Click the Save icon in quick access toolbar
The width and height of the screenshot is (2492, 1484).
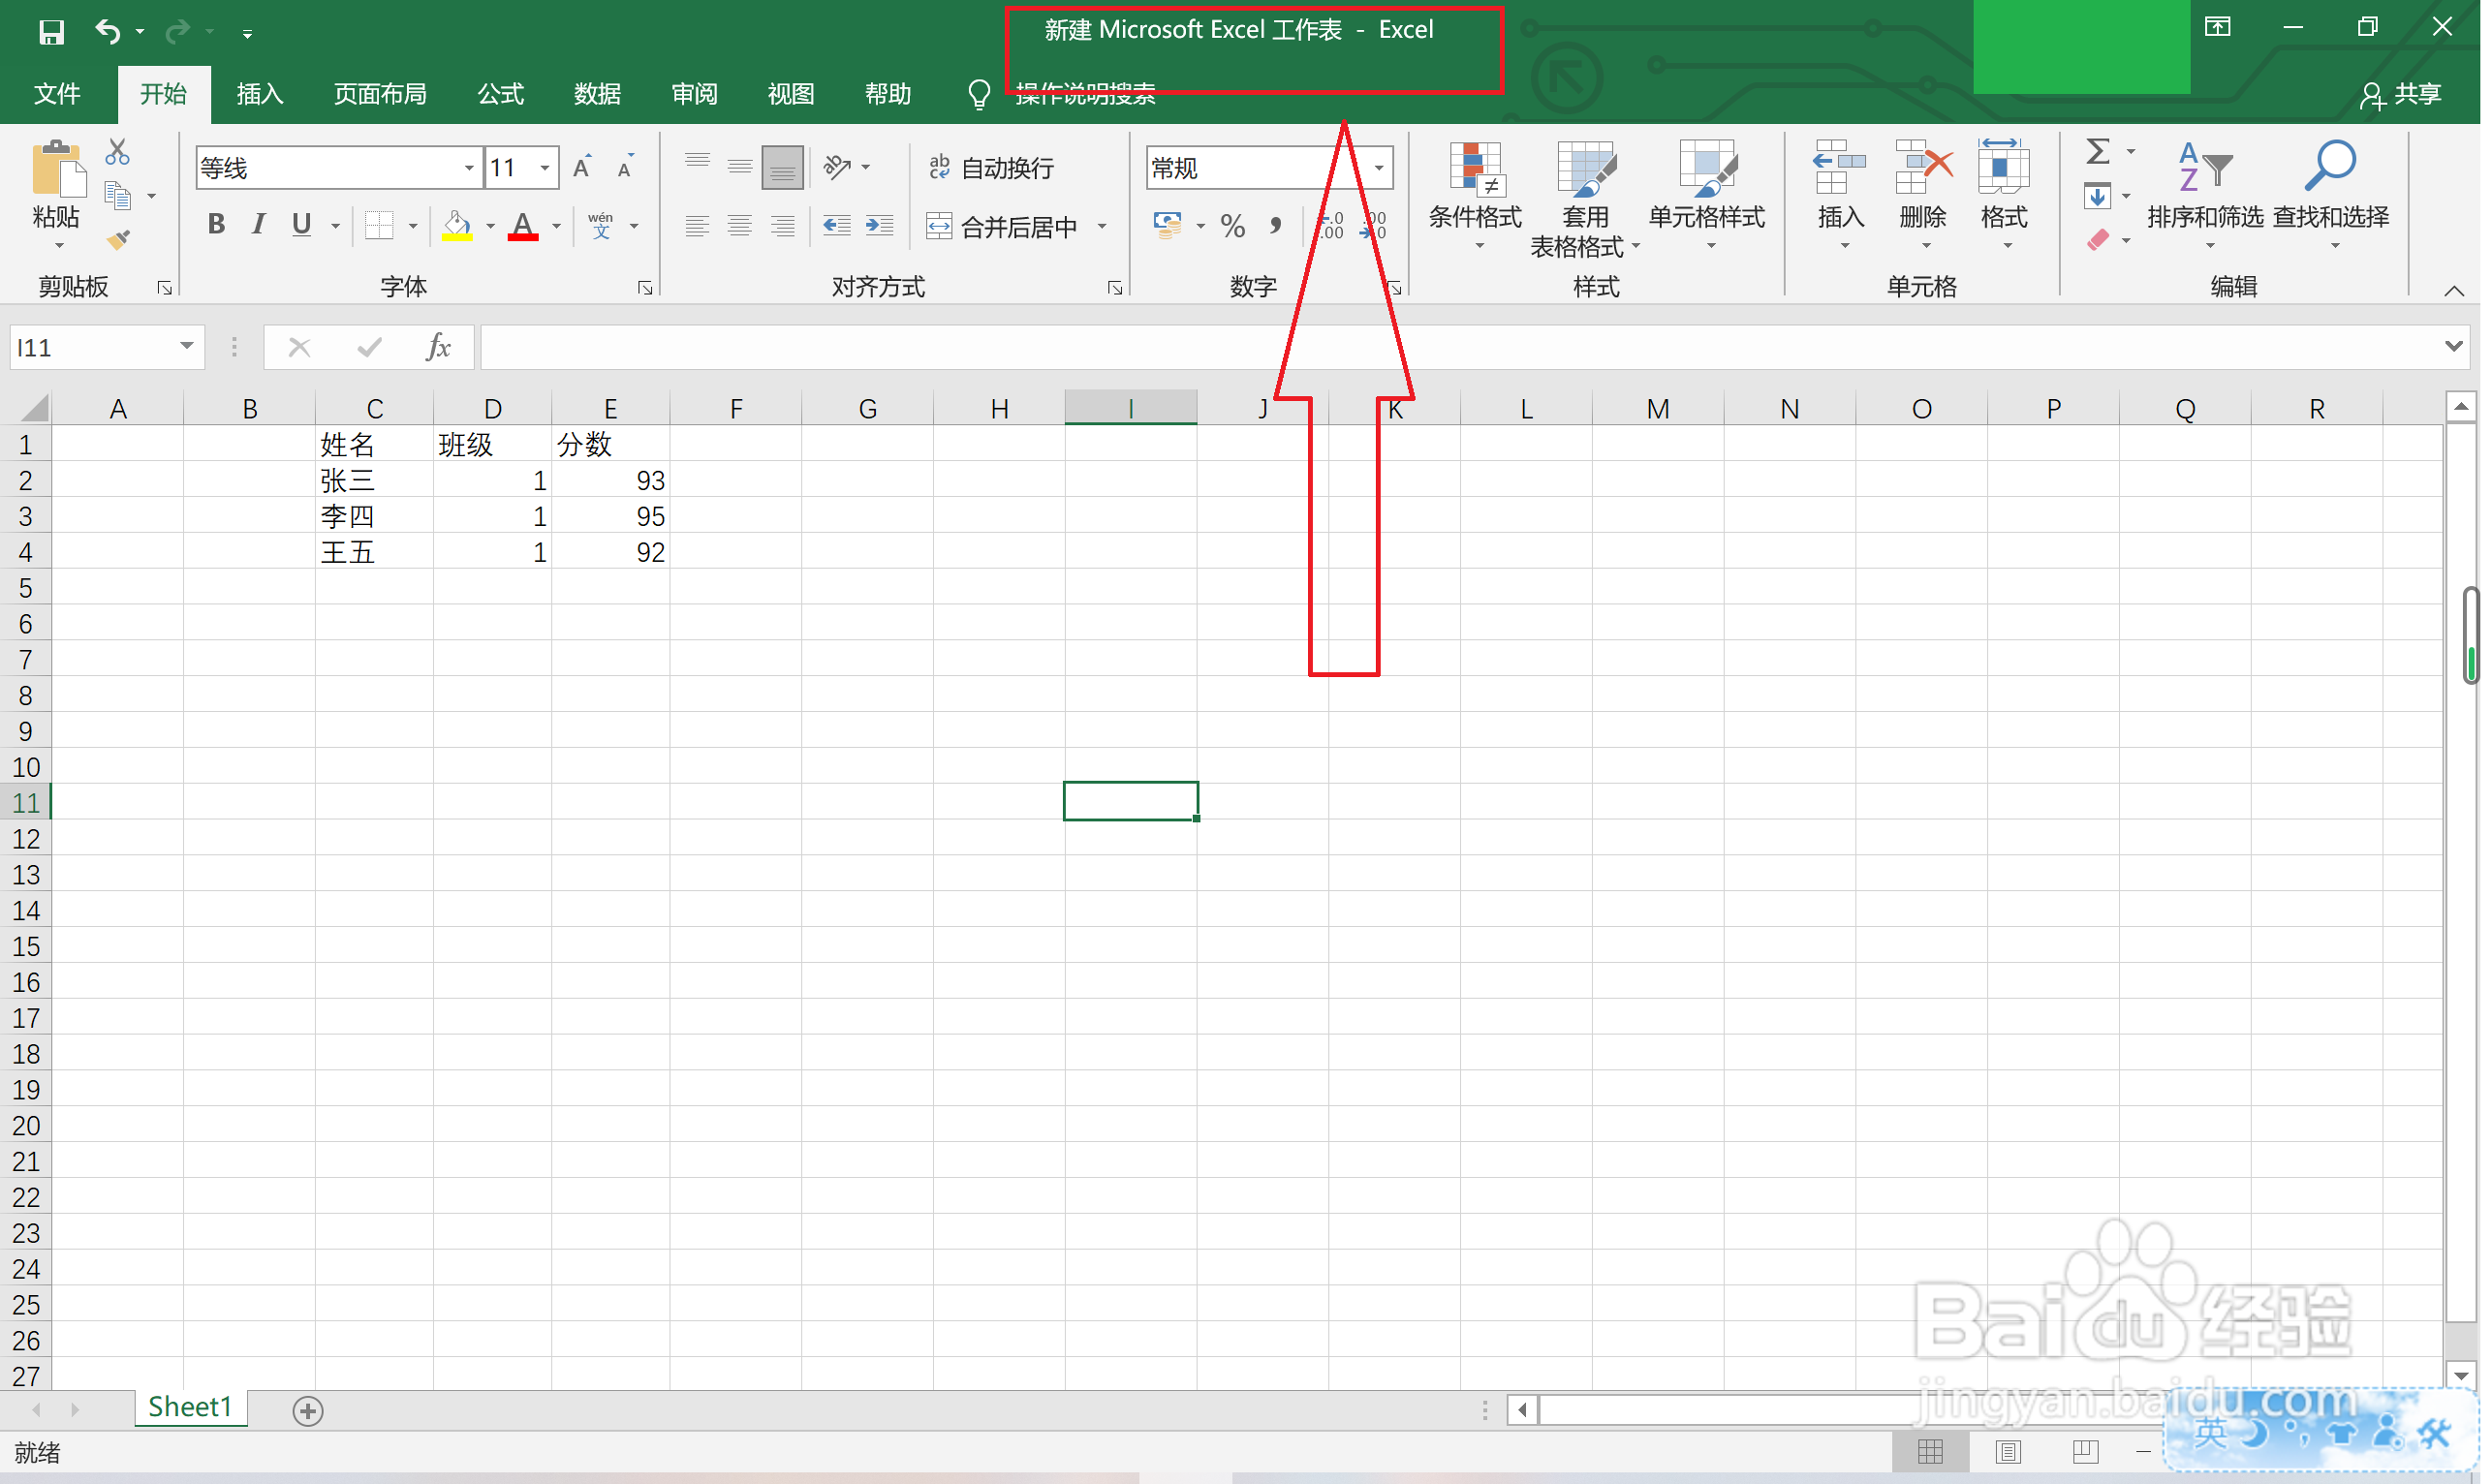pos(51,32)
